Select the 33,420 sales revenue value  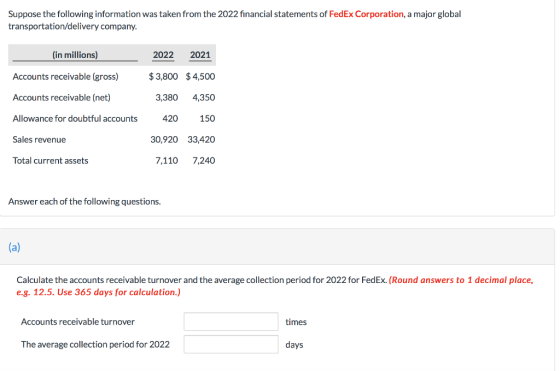pos(201,140)
